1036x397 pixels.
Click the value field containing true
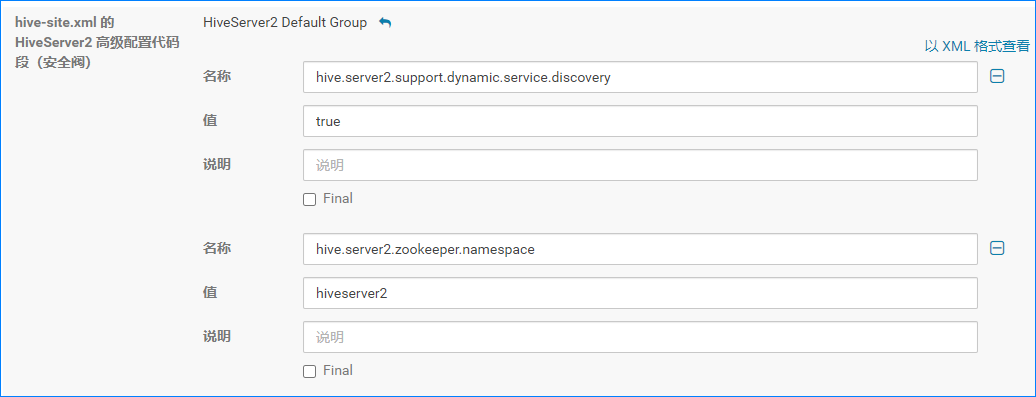pos(640,122)
